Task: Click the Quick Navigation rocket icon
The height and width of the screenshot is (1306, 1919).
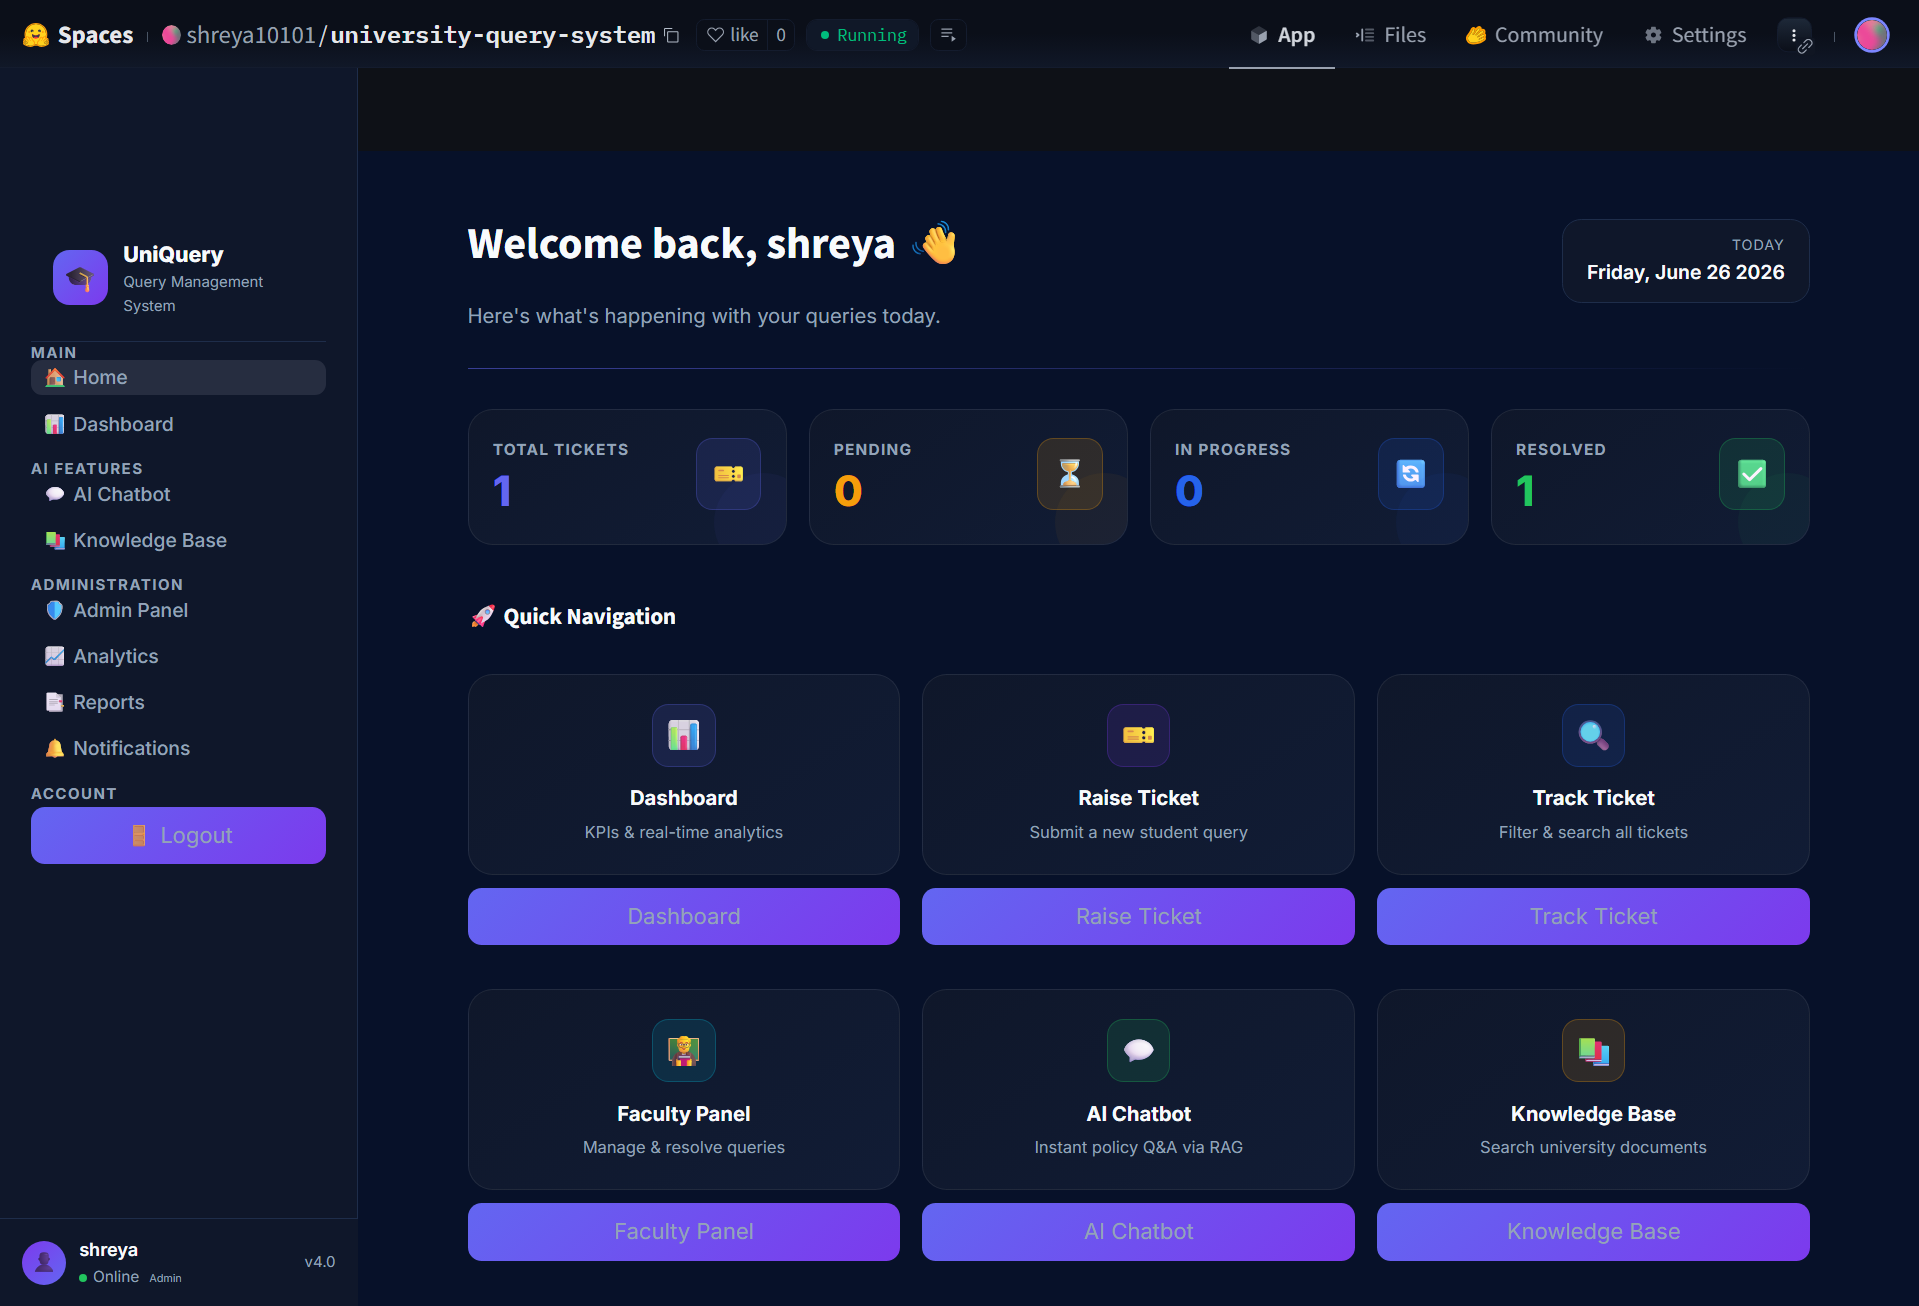Action: click(x=483, y=617)
